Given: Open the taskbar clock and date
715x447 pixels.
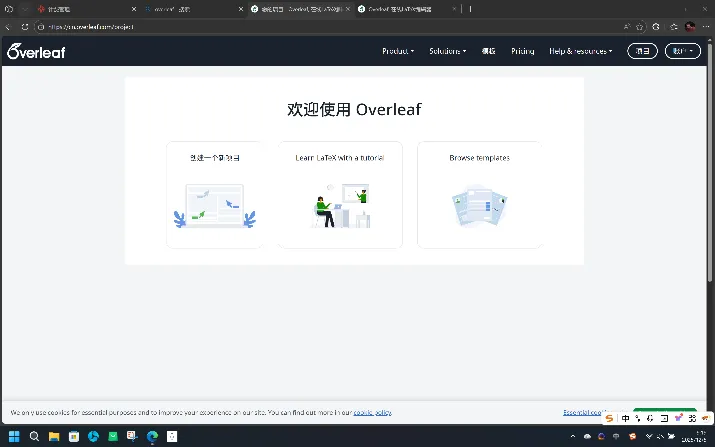Looking at the screenshot, I should (694, 437).
